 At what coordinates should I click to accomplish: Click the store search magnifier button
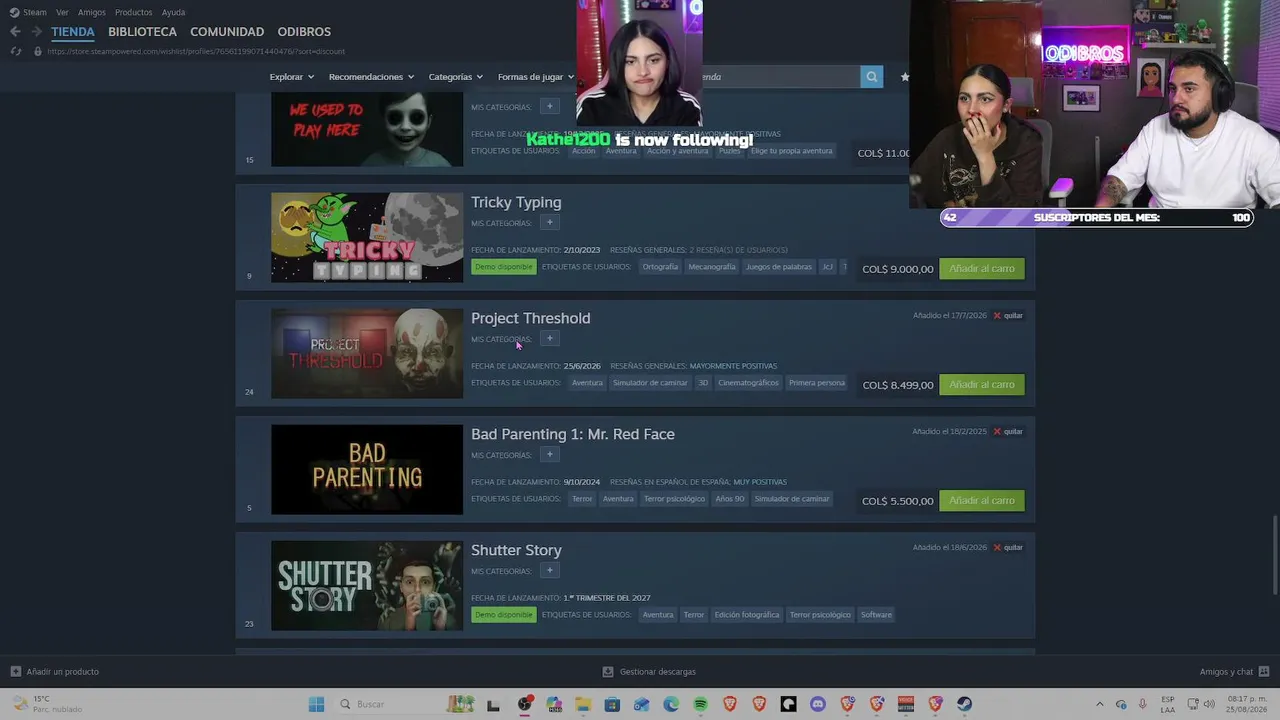(x=872, y=77)
